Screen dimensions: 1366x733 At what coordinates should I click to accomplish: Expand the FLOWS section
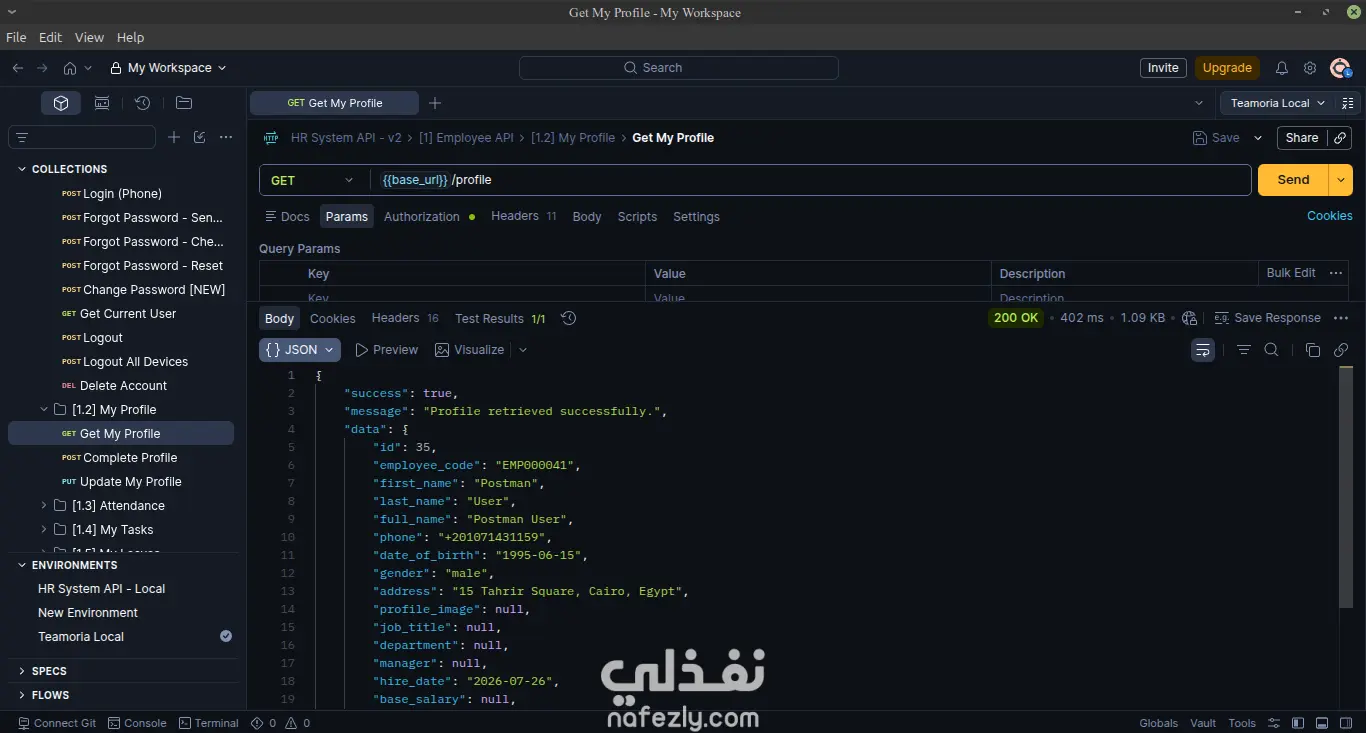pyautogui.click(x=22, y=695)
